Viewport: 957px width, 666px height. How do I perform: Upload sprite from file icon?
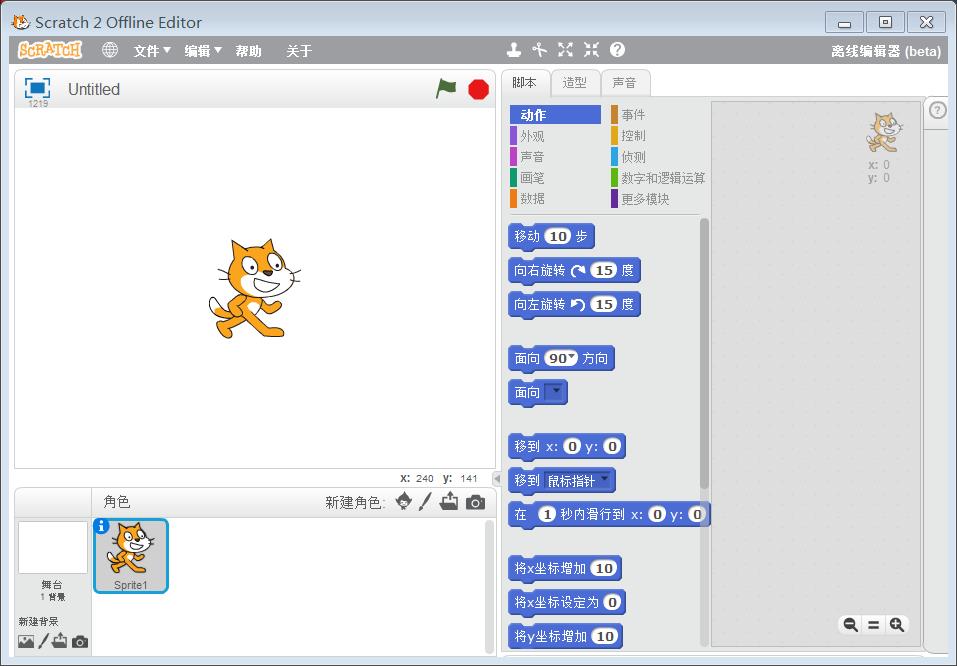click(x=449, y=501)
